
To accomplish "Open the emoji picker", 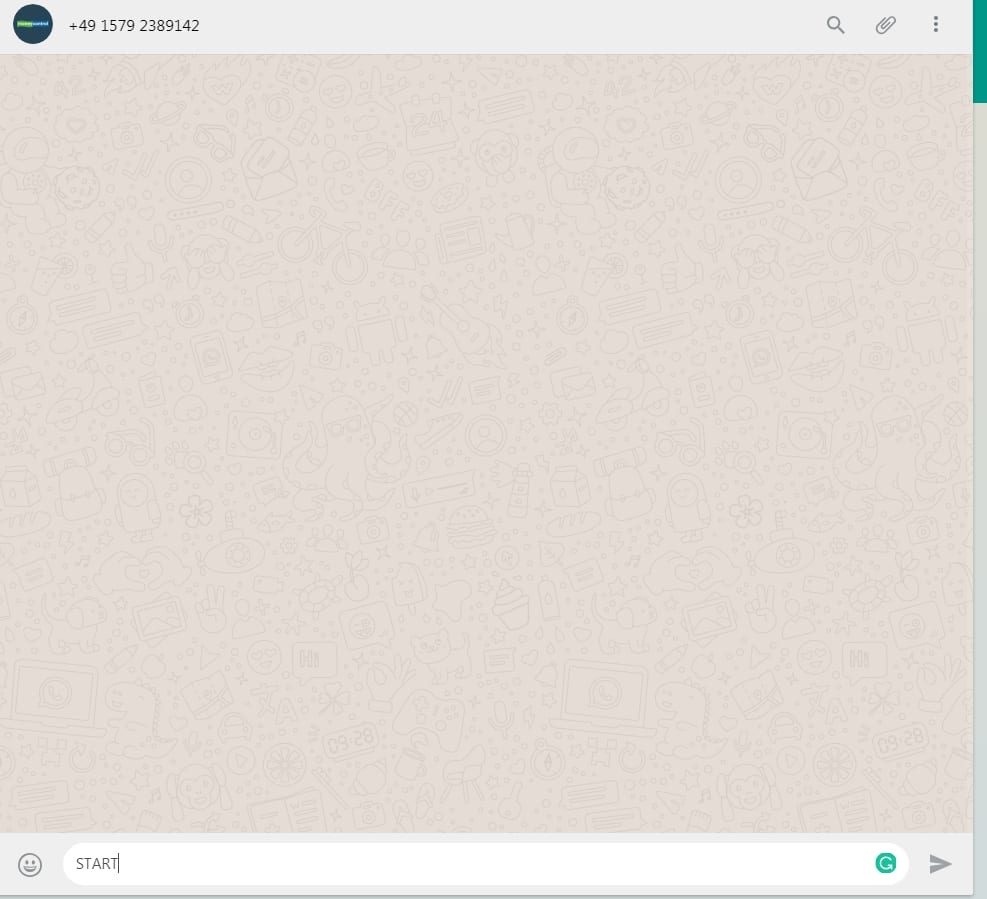I will (x=31, y=864).
